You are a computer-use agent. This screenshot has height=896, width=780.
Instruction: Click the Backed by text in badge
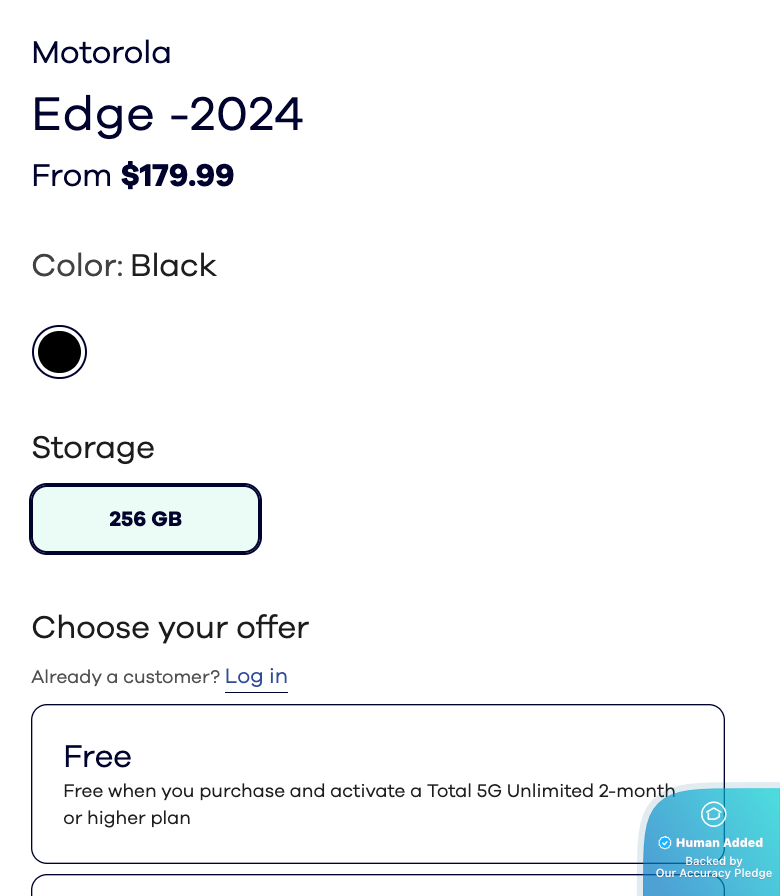point(714,861)
